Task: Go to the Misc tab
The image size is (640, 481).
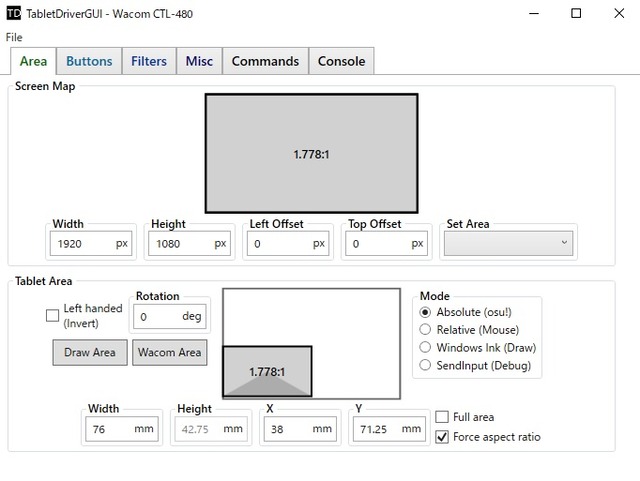Action: (199, 61)
